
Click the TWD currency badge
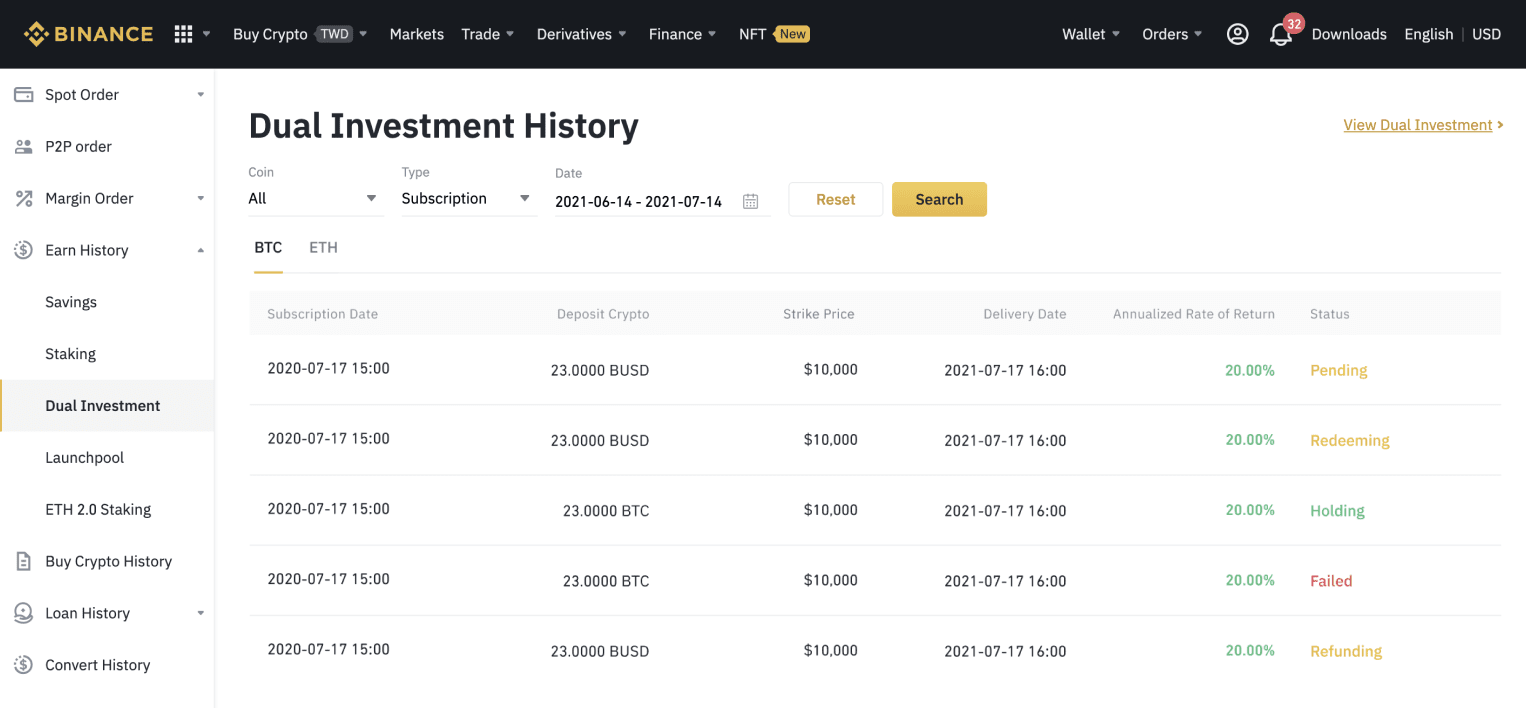pyautogui.click(x=335, y=34)
